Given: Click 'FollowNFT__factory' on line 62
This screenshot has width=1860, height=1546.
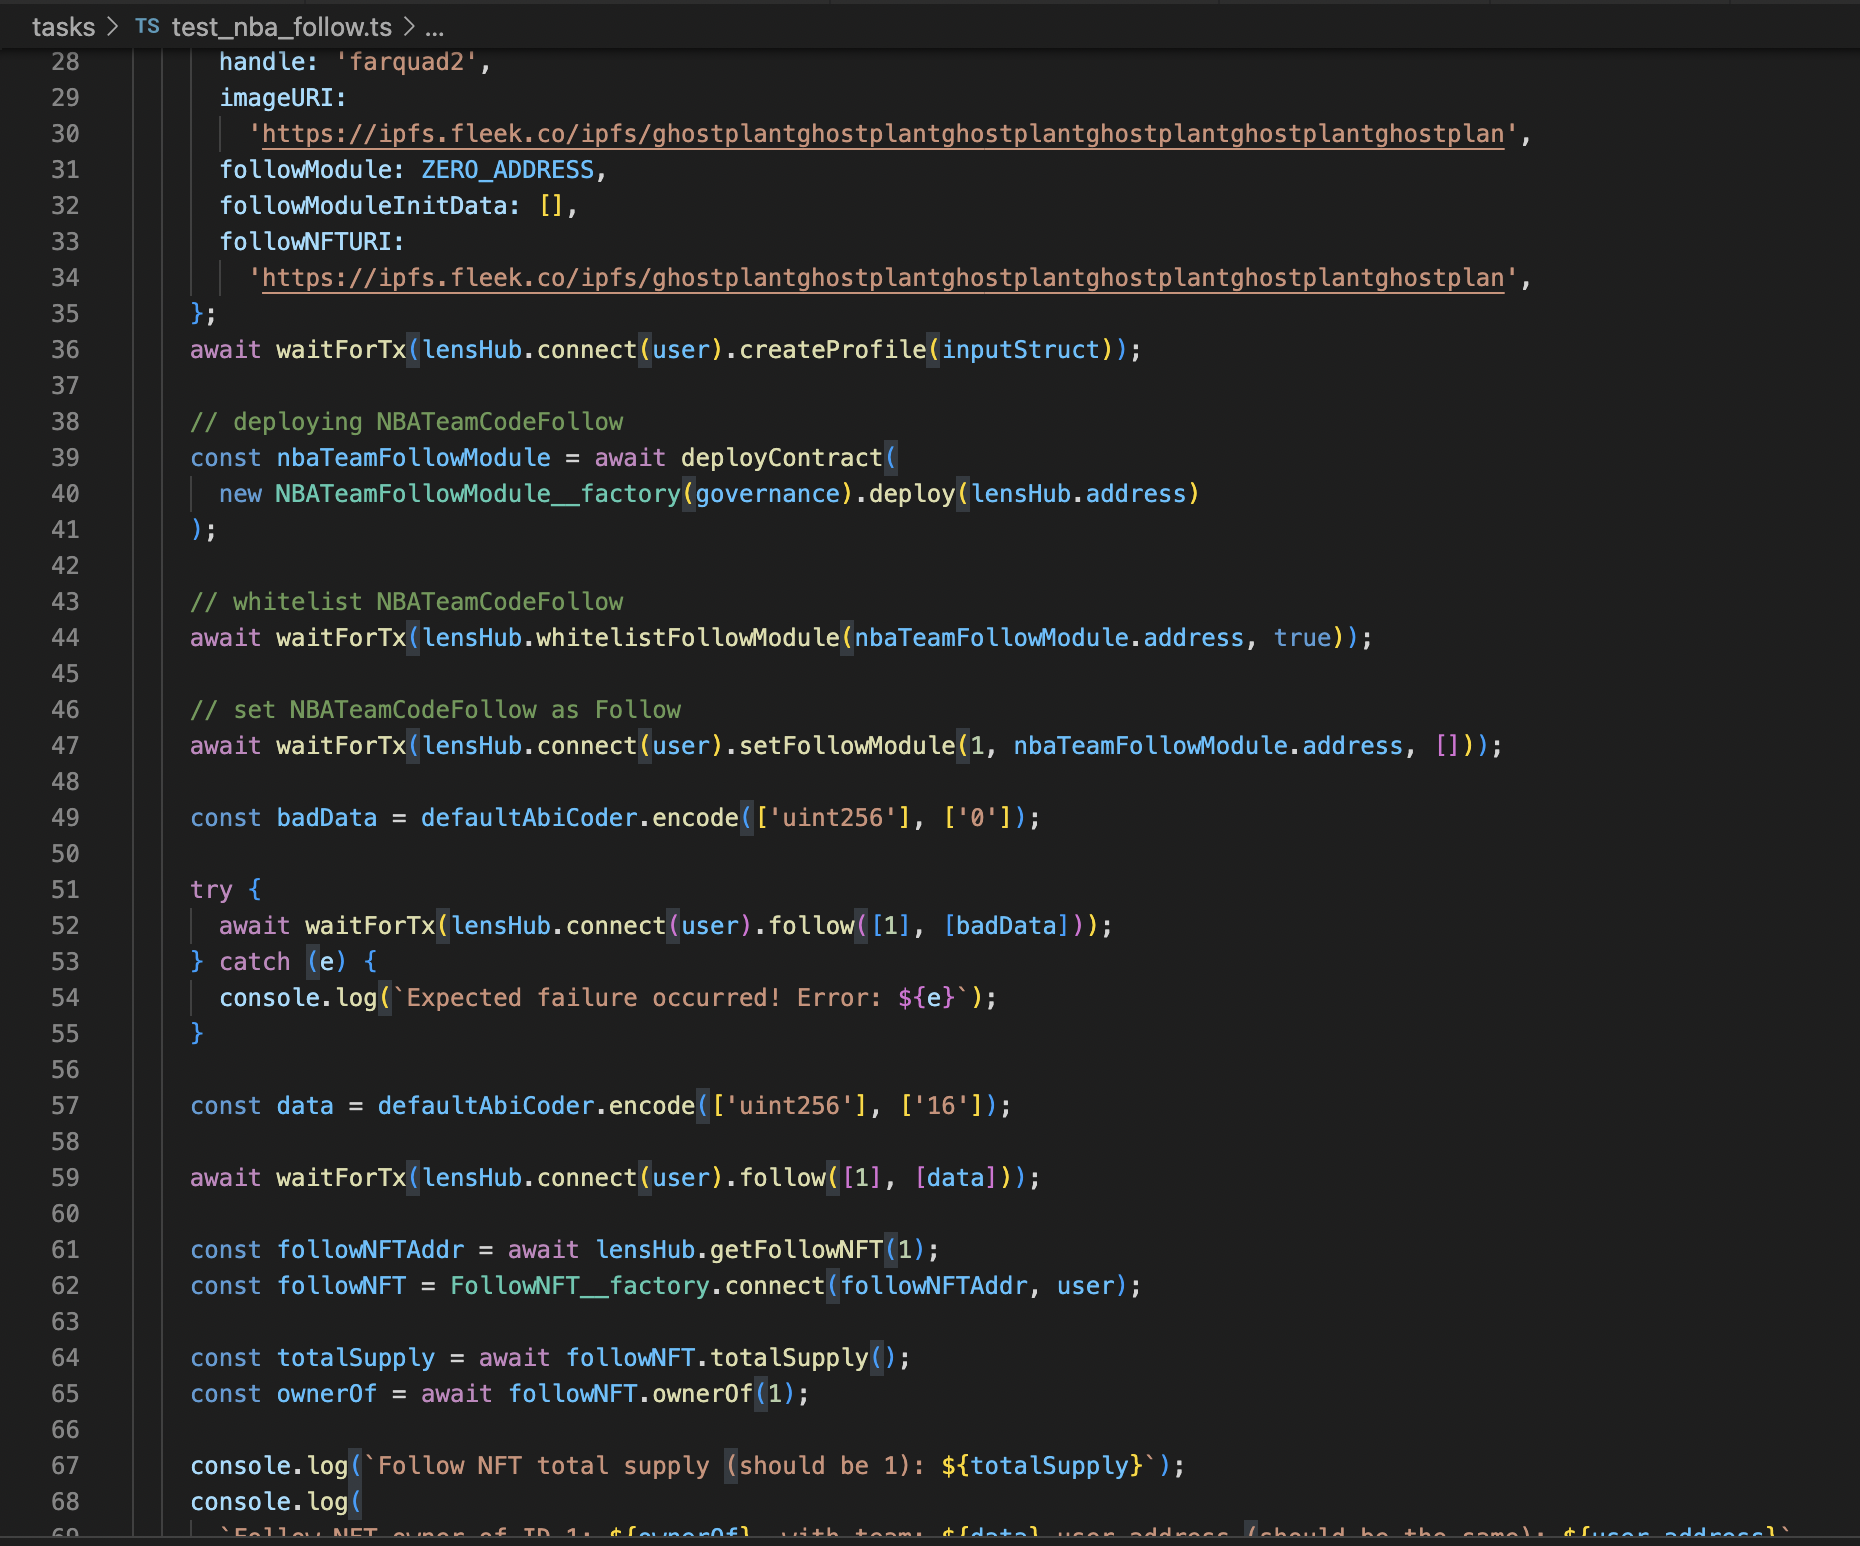Looking at the screenshot, I should pyautogui.click(x=580, y=1286).
